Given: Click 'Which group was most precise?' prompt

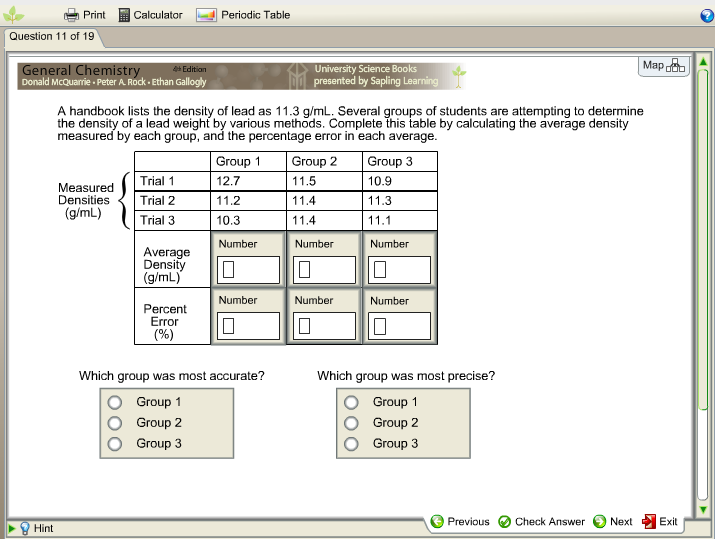Looking at the screenshot, I should click(x=406, y=376).
